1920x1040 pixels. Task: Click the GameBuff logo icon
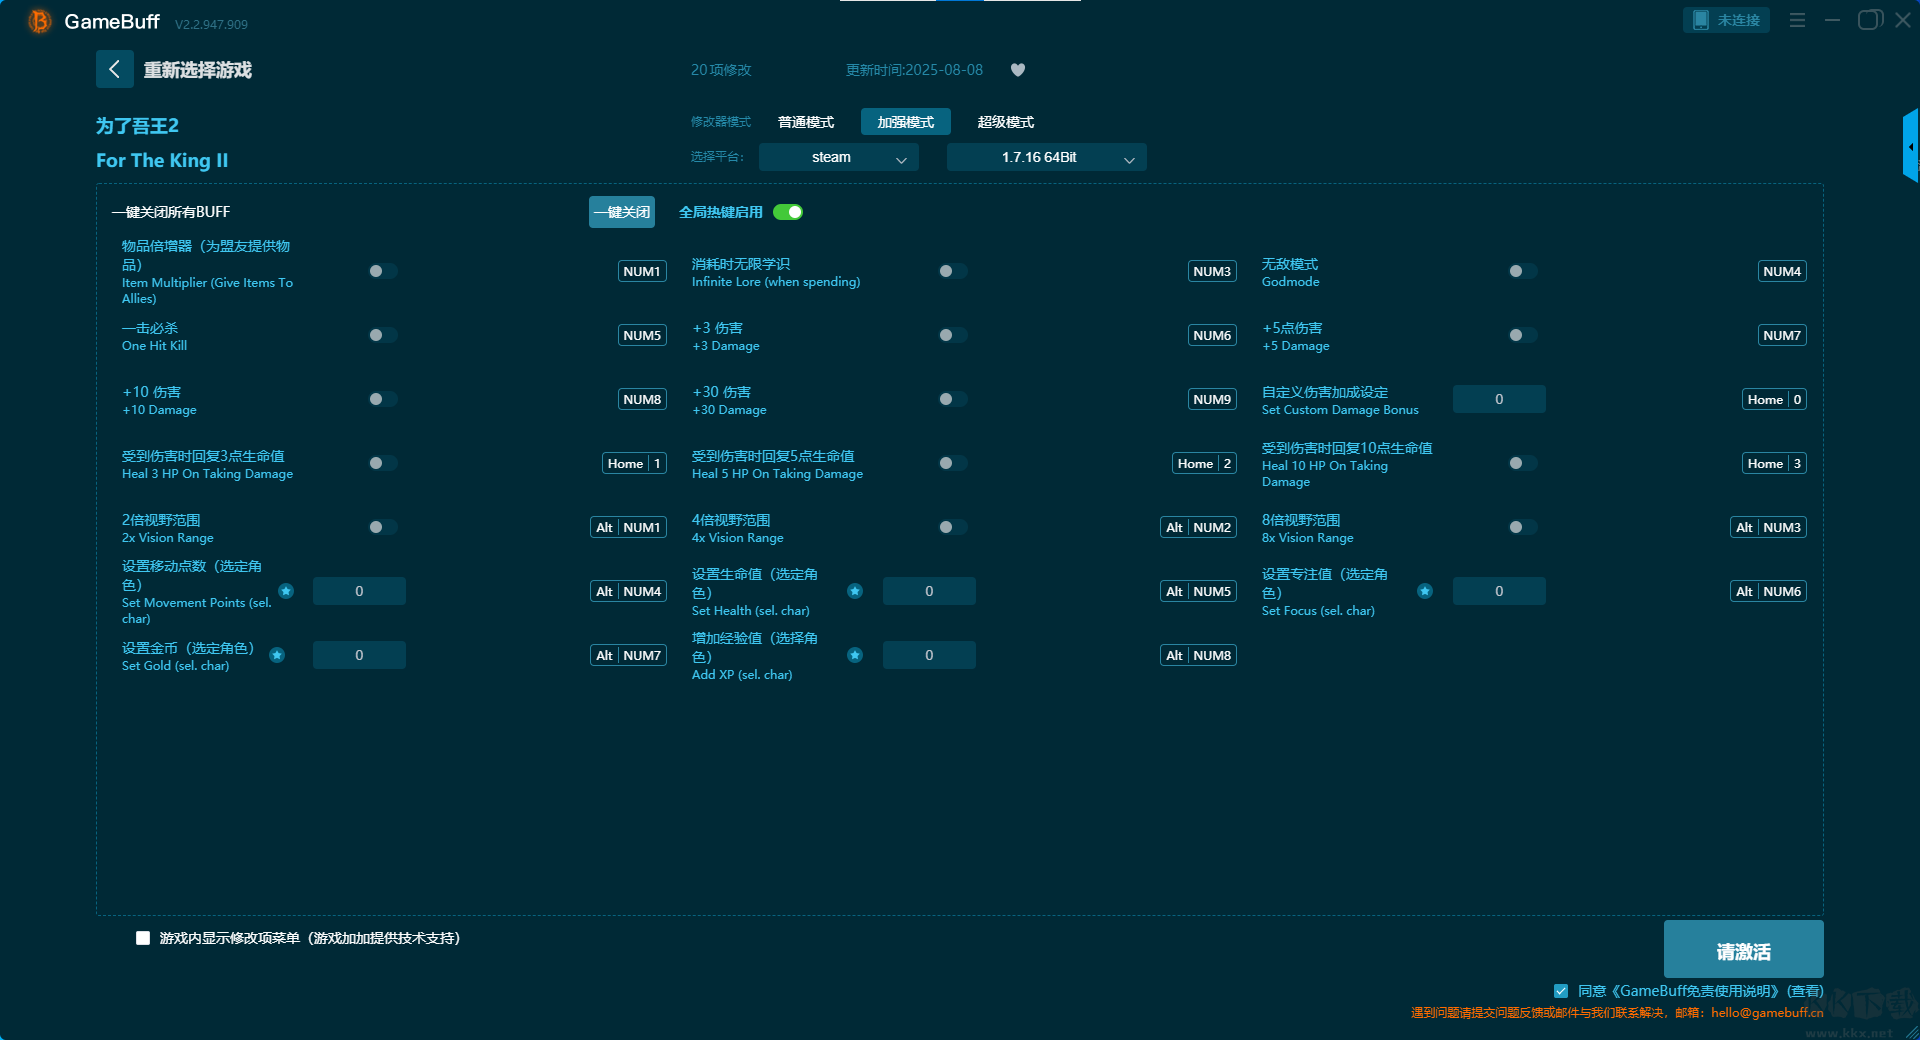pyautogui.click(x=40, y=21)
